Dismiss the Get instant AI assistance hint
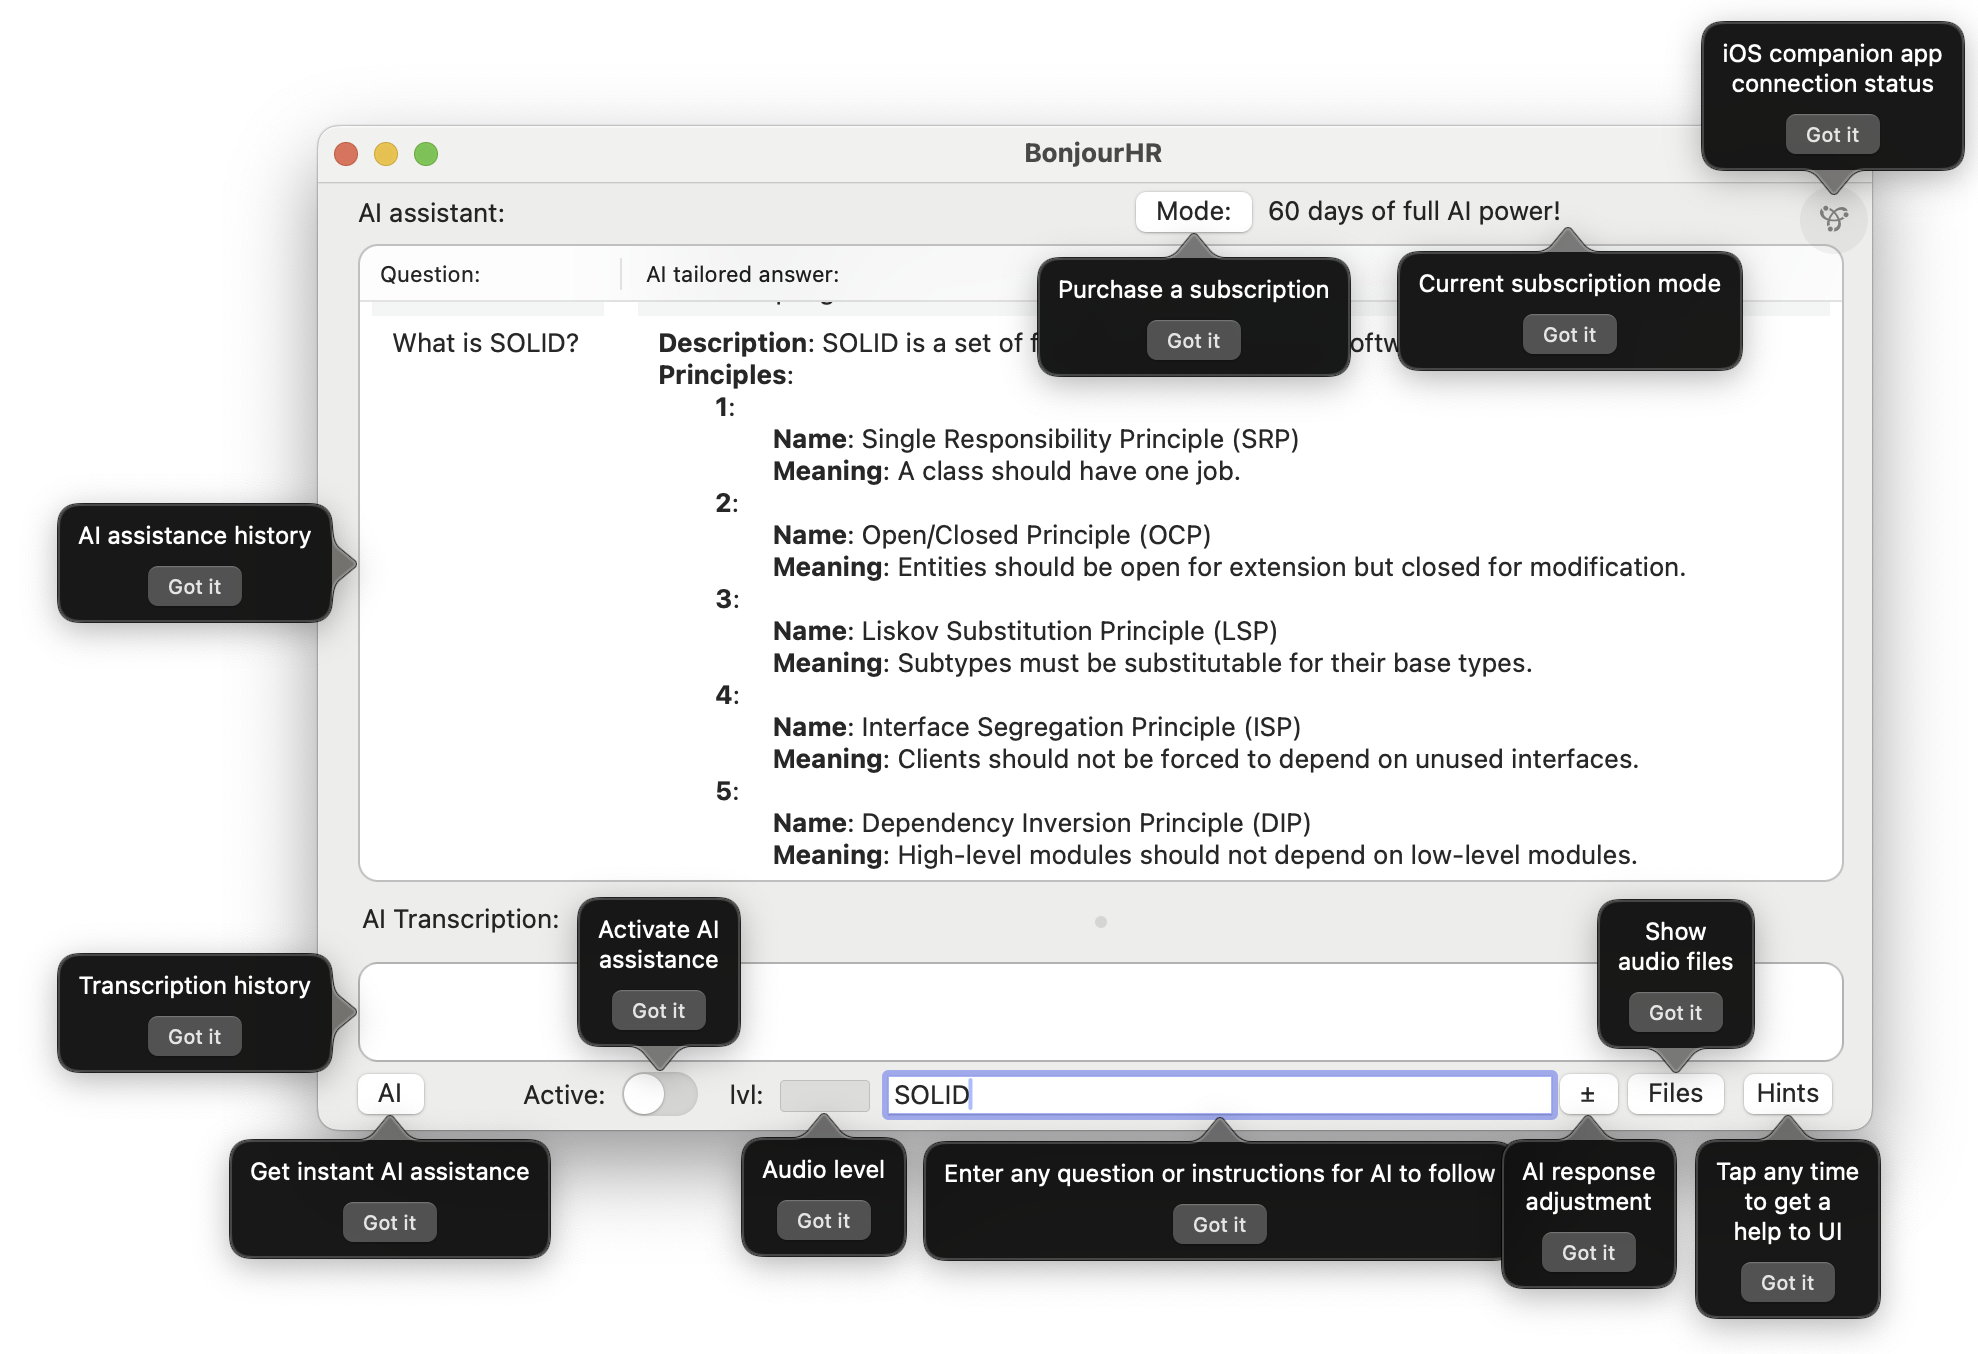The height and width of the screenshot is (1354, 1978). (390, 1221)
